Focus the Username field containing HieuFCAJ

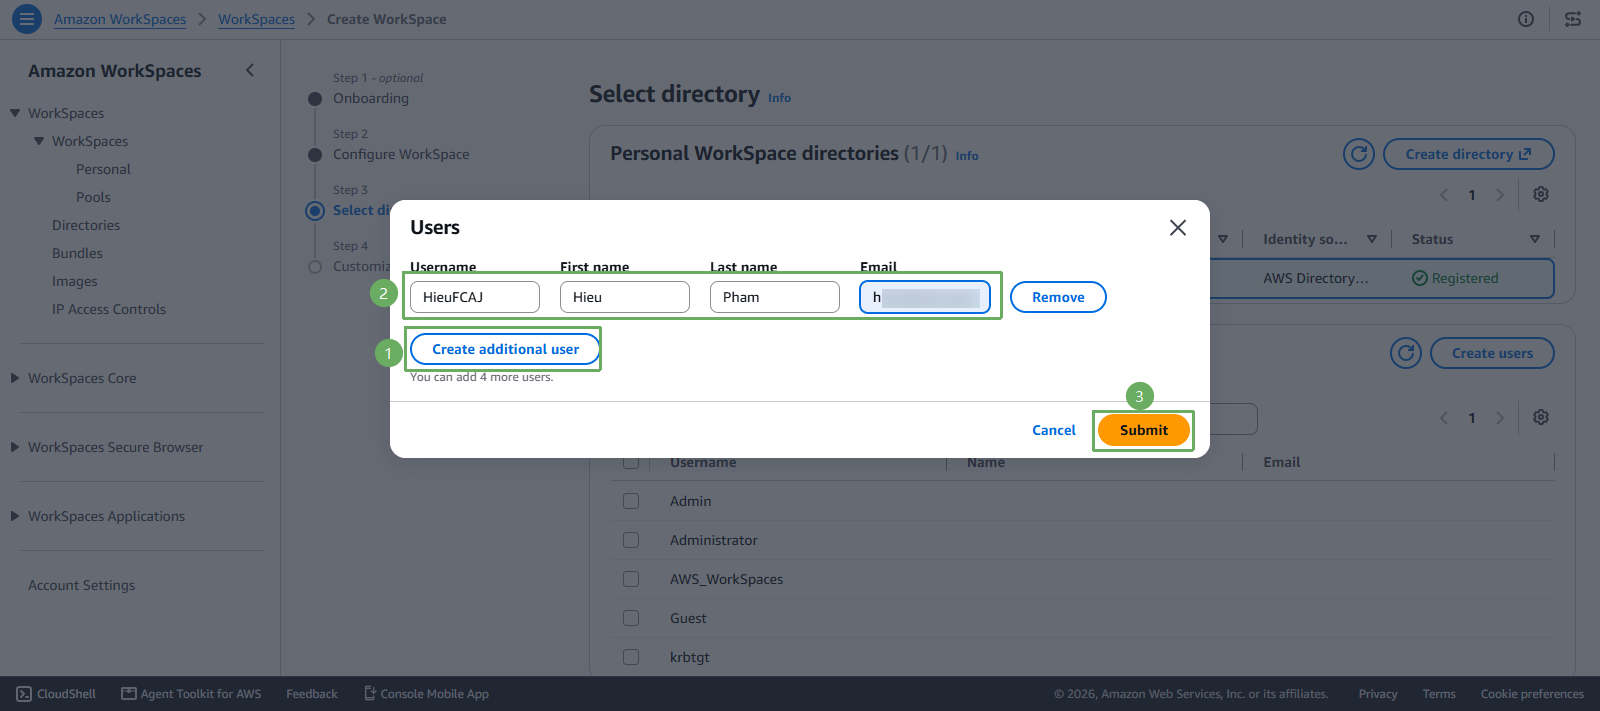475,297
